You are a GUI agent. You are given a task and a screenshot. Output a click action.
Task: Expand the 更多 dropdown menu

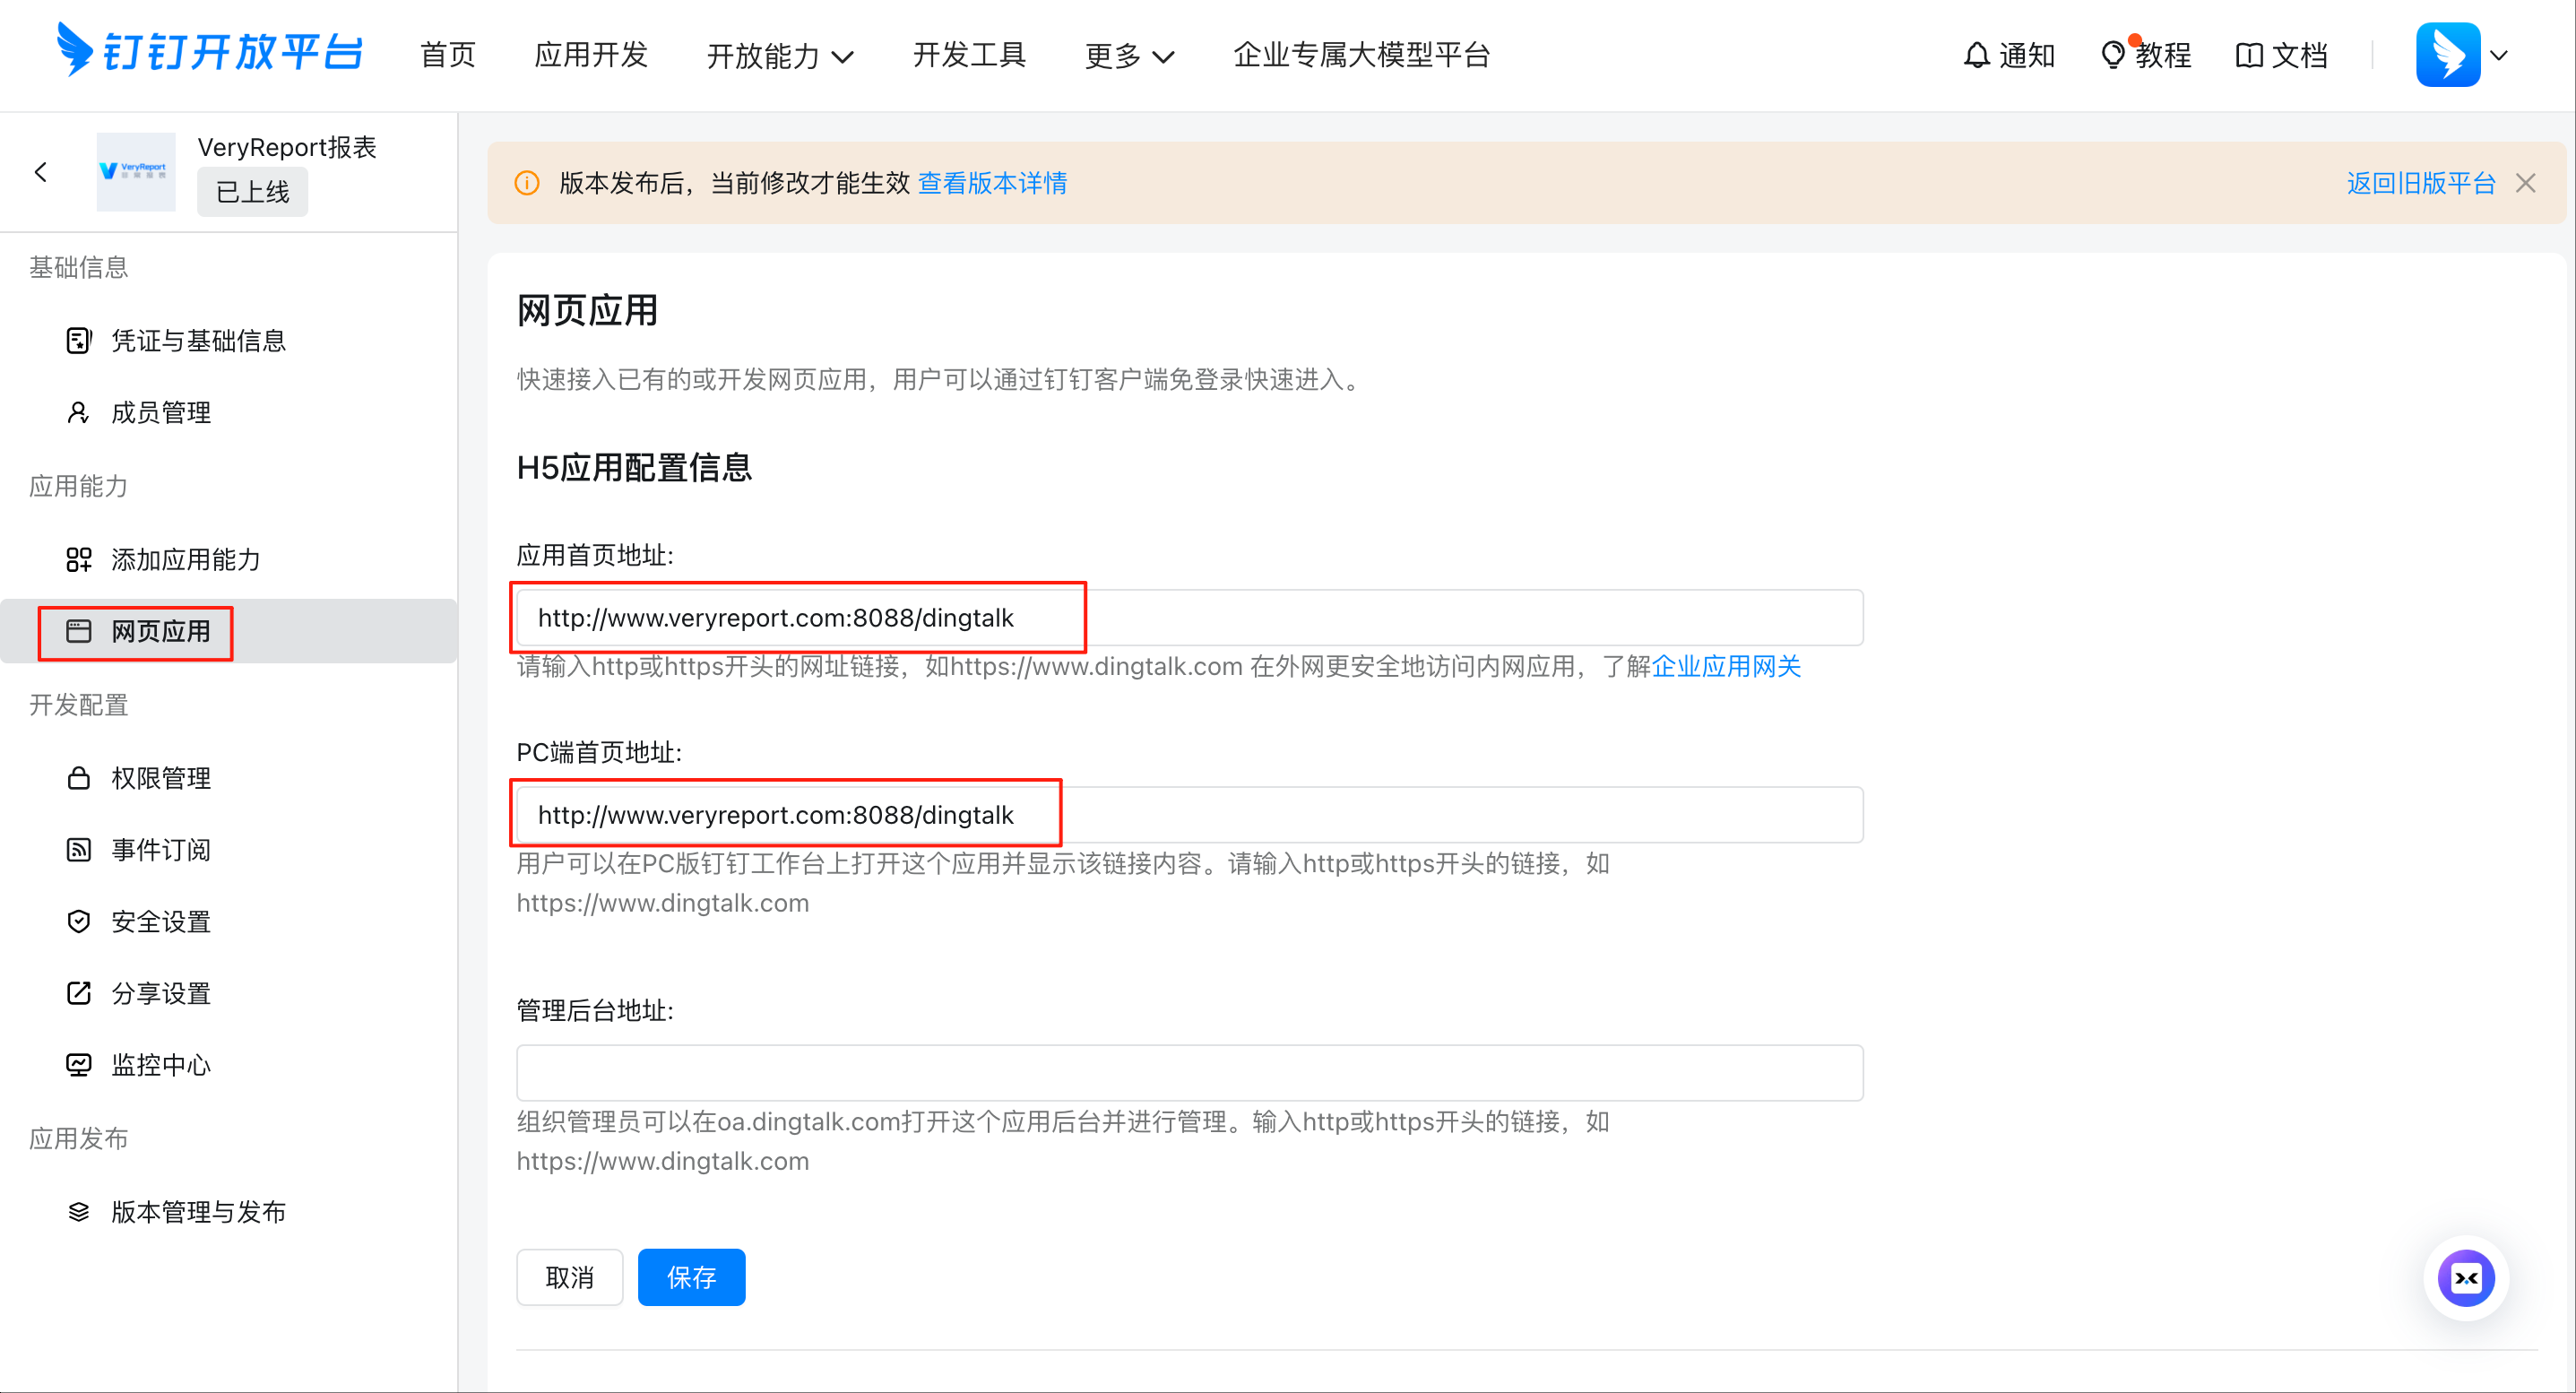pyautogui.click(x=1129, y=56)
